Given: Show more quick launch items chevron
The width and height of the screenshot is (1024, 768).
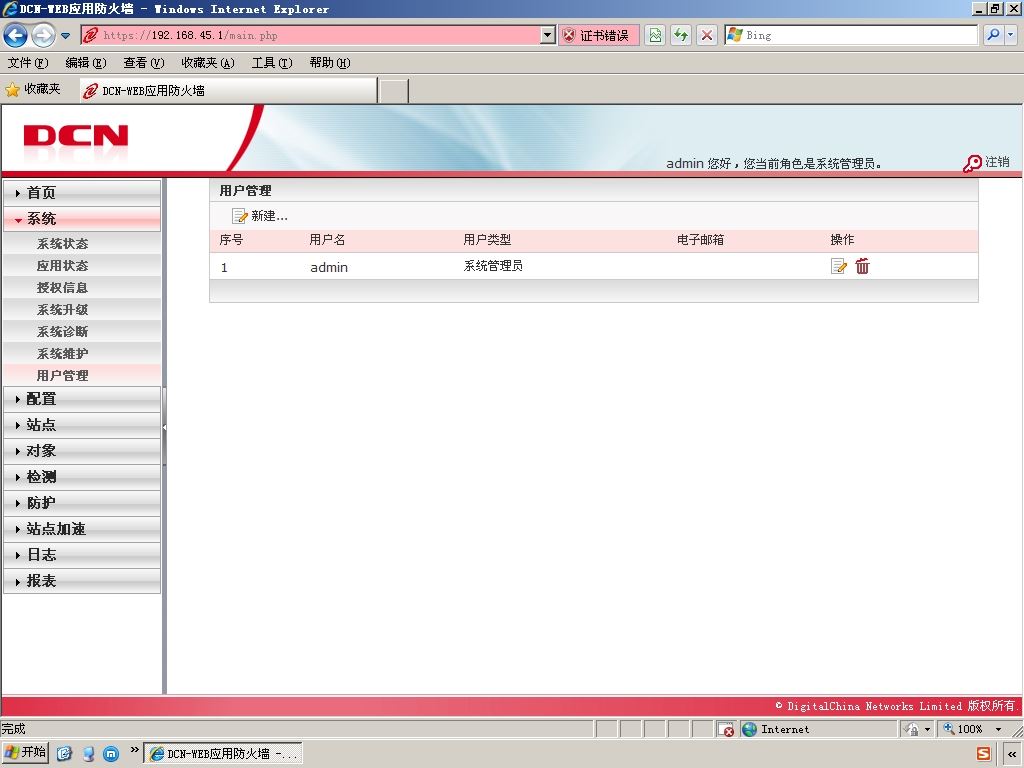Looking at the screenshot, I should click(135, 750).
